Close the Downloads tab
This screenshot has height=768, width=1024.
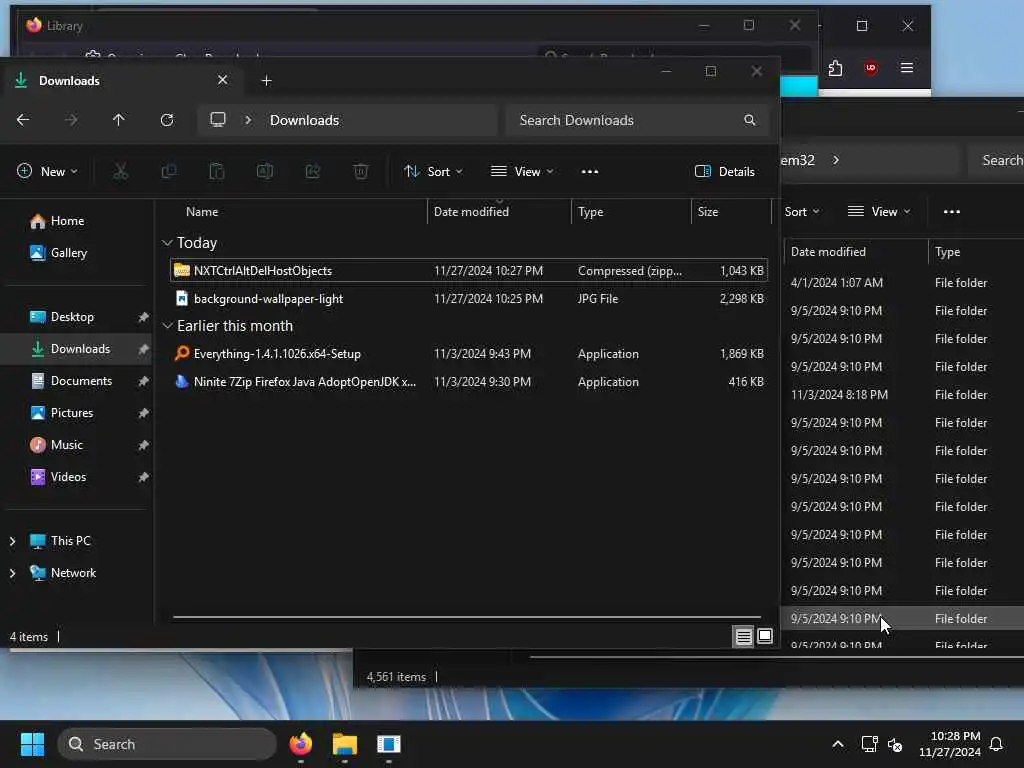(222, 80)
